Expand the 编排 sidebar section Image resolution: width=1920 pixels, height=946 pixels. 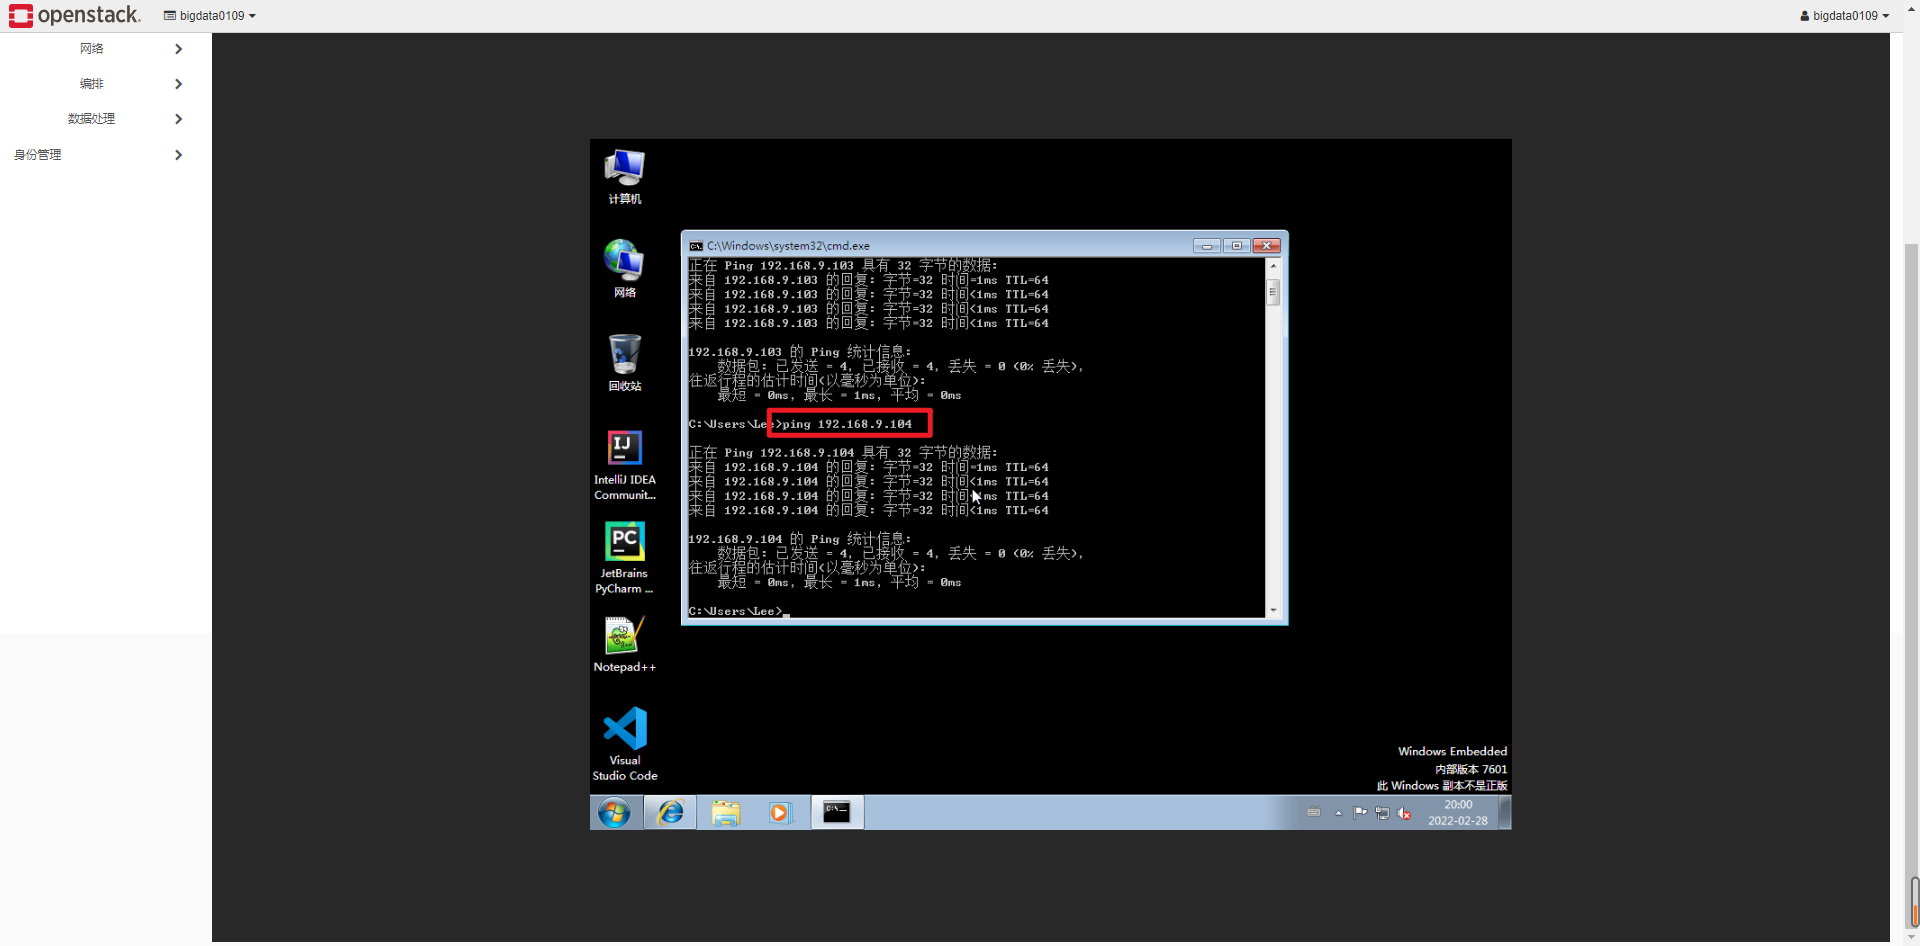click(x=105, y=84)
